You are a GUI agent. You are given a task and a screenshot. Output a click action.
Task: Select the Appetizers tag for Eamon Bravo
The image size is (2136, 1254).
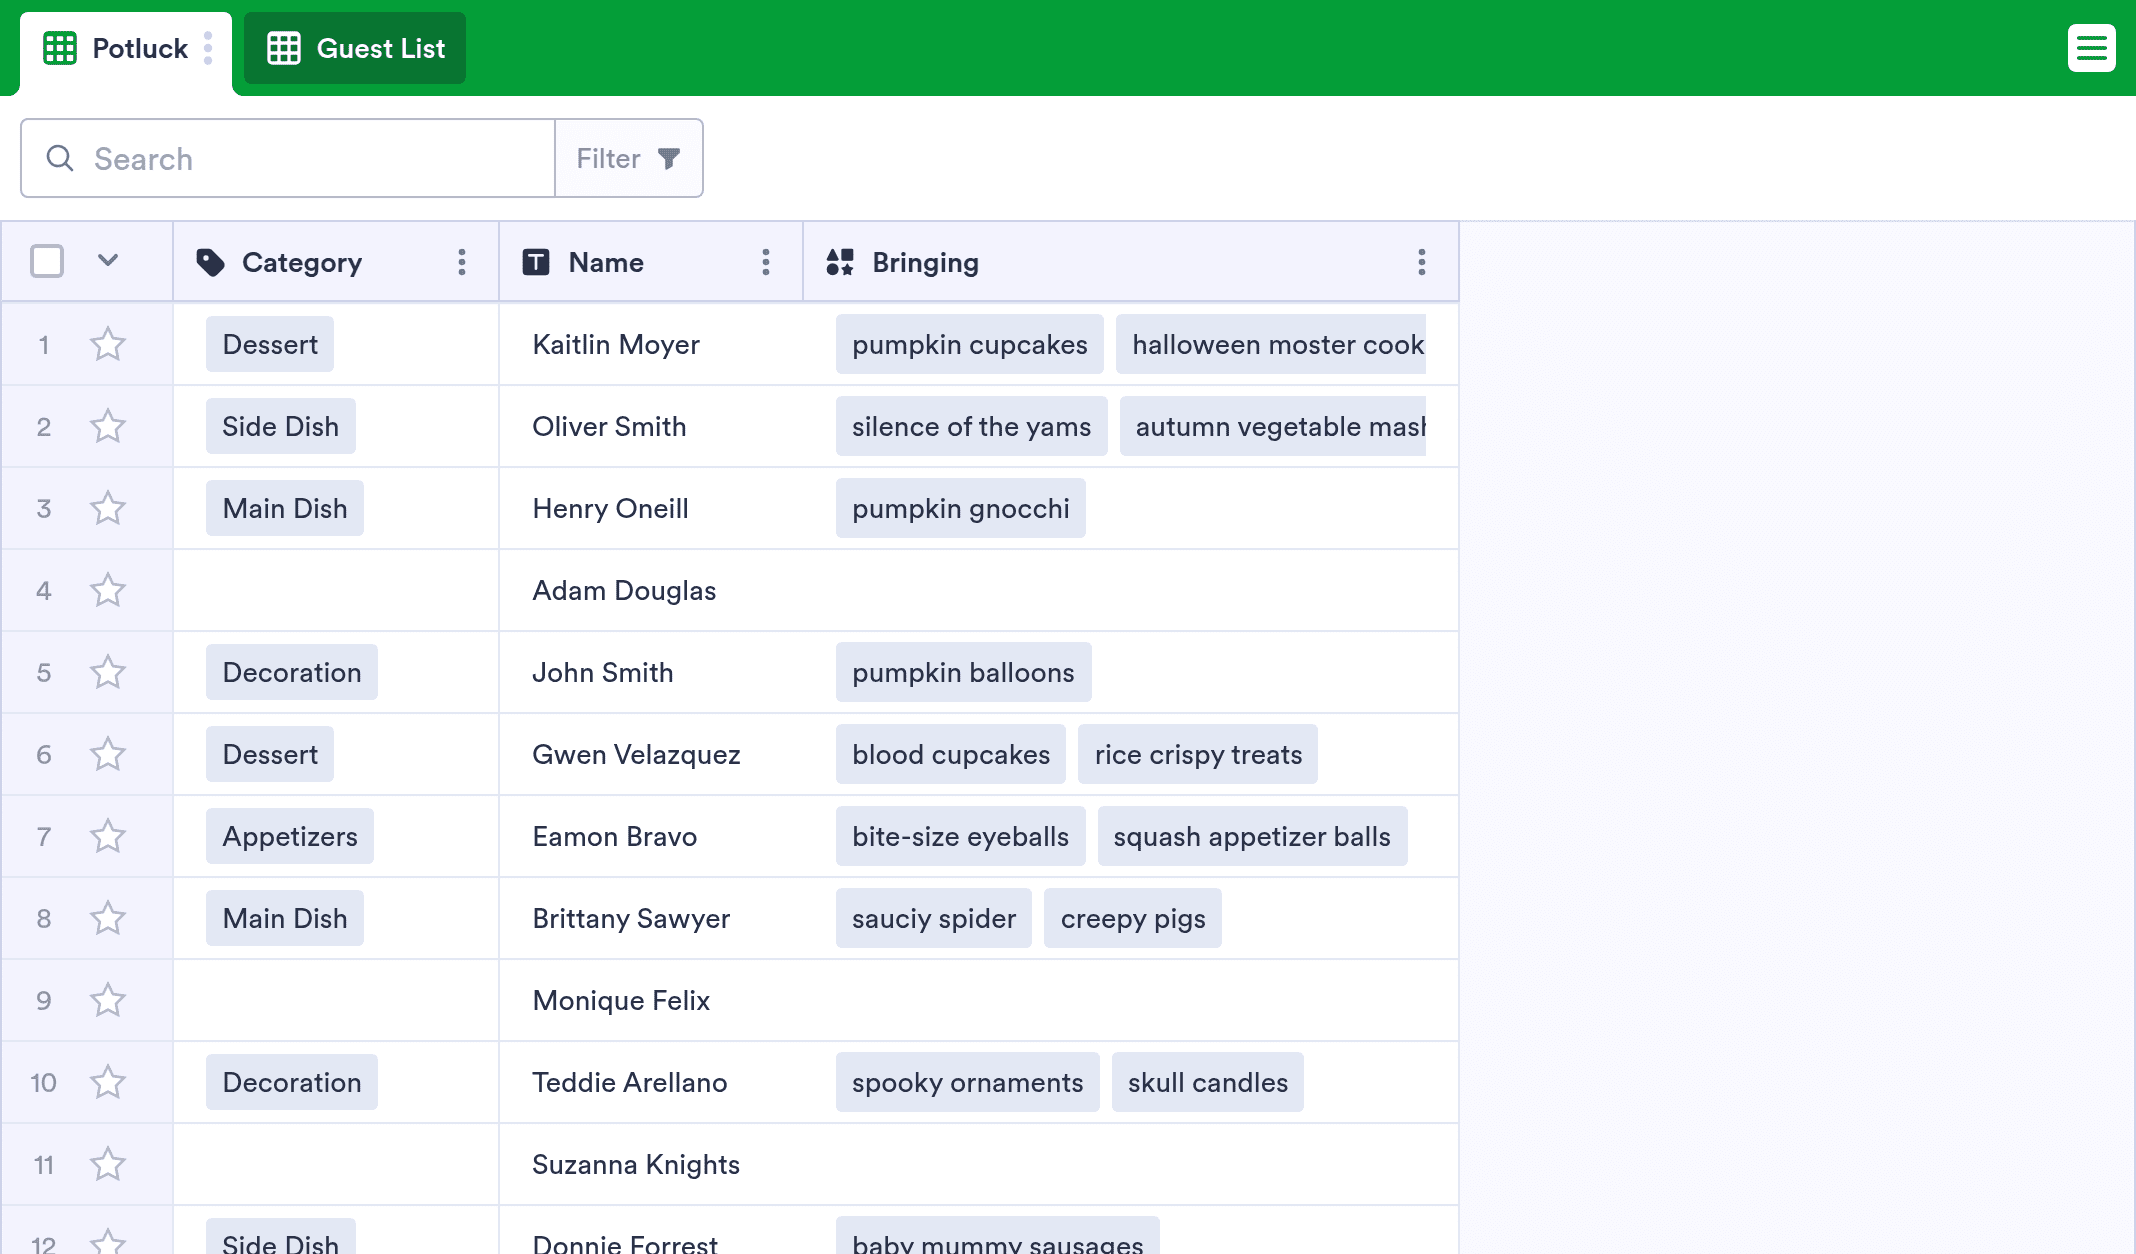(290, 836)
